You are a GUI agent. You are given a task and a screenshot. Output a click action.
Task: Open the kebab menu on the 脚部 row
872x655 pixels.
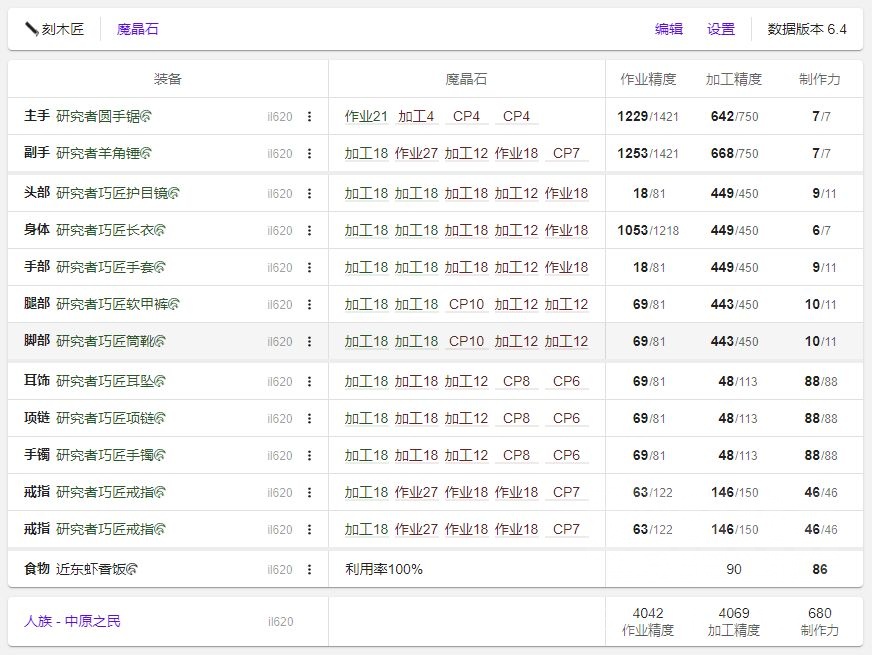pos(306,344)
